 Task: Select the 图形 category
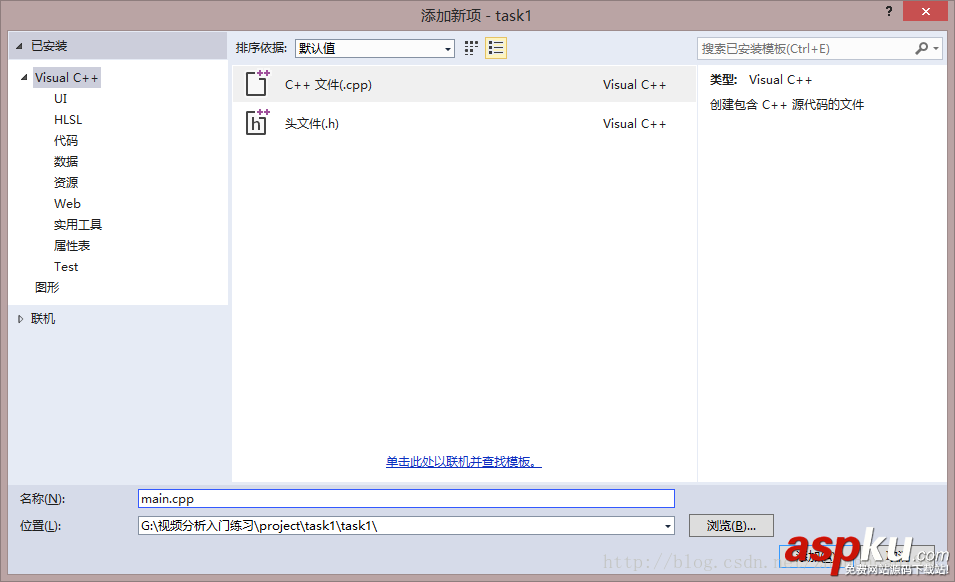click(47, 287)
